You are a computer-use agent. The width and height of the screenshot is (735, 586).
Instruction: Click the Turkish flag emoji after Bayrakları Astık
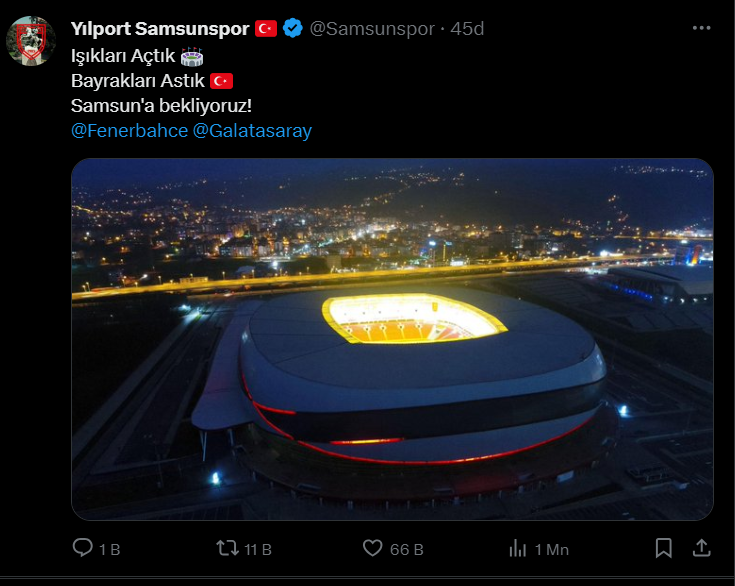(x=221, y=81)
